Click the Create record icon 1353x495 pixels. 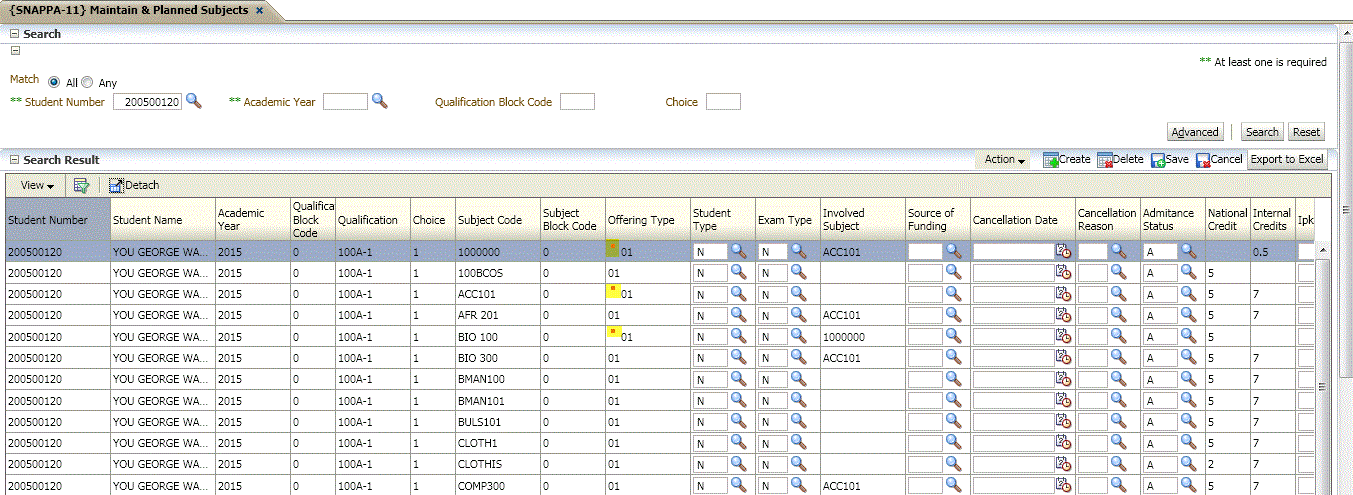[x=1066, y=159]
